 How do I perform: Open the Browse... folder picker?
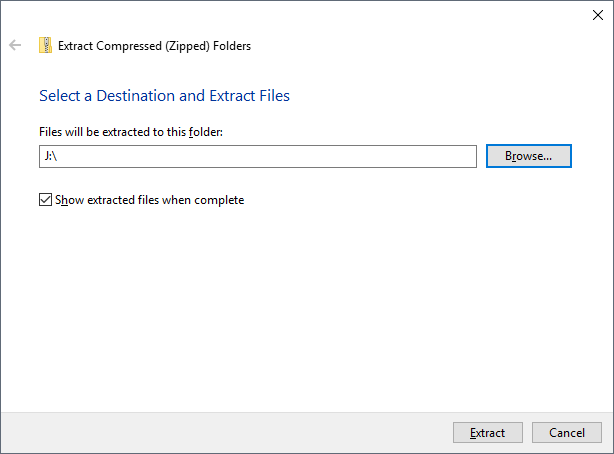[529, 156]
